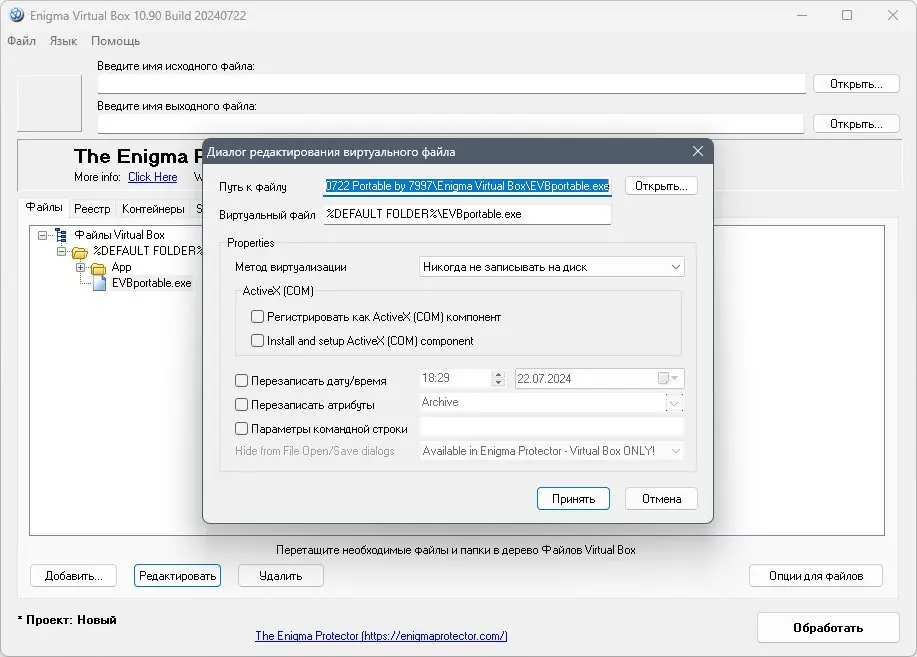Click Открыть next to Путь к файлу
917x657 pixels.
pyautogui.click(x=661, y=186)
